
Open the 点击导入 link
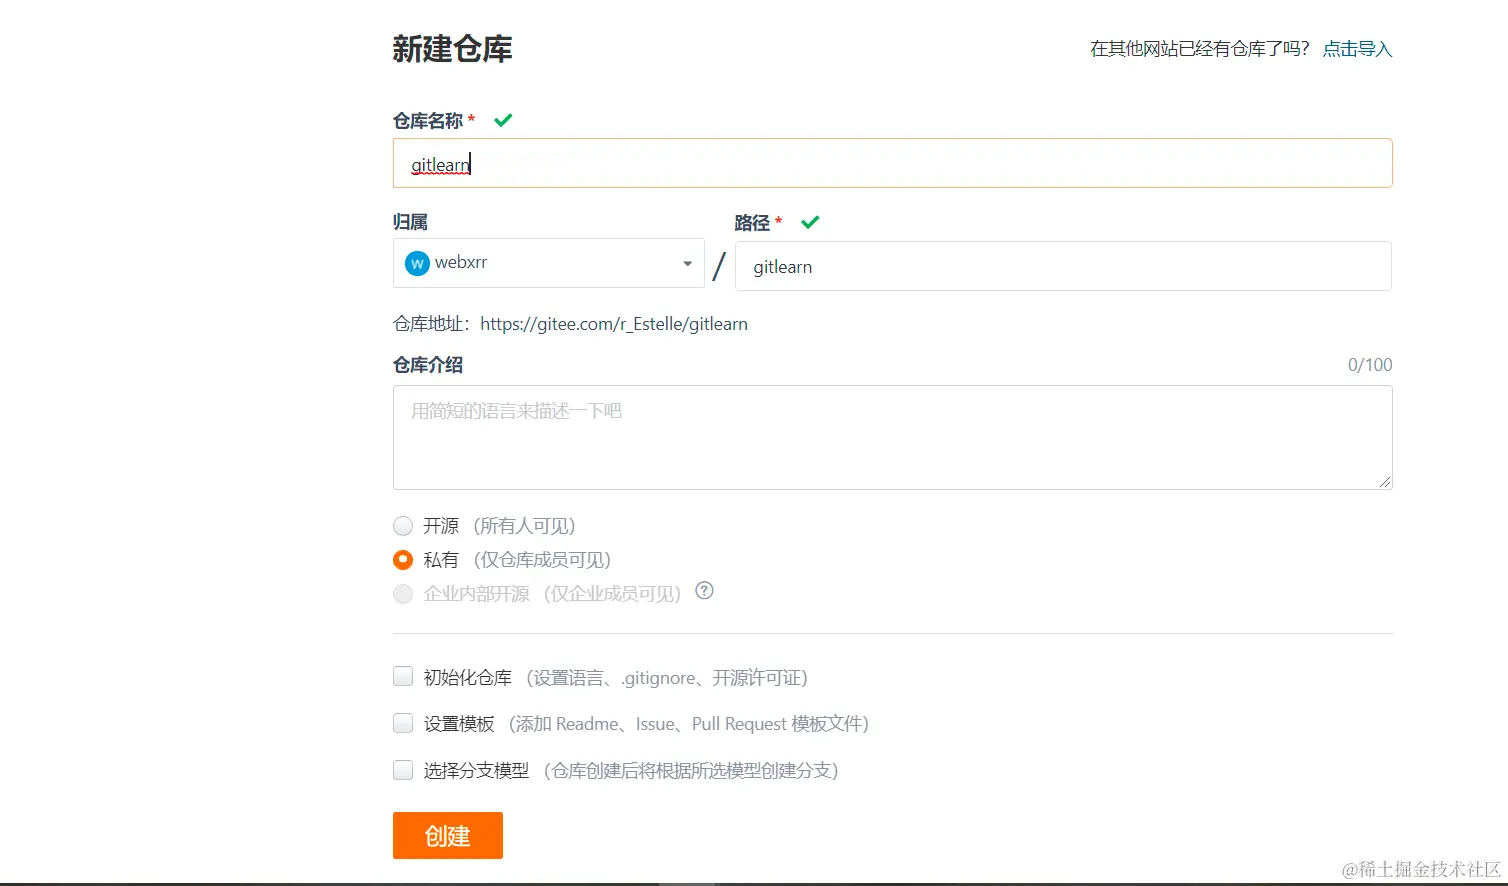(x=1357, y=49)
